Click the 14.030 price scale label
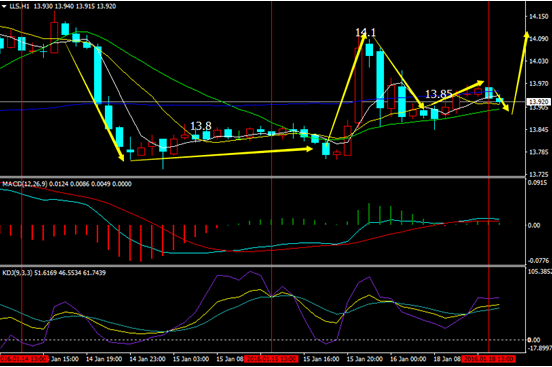 coord(539,61)
